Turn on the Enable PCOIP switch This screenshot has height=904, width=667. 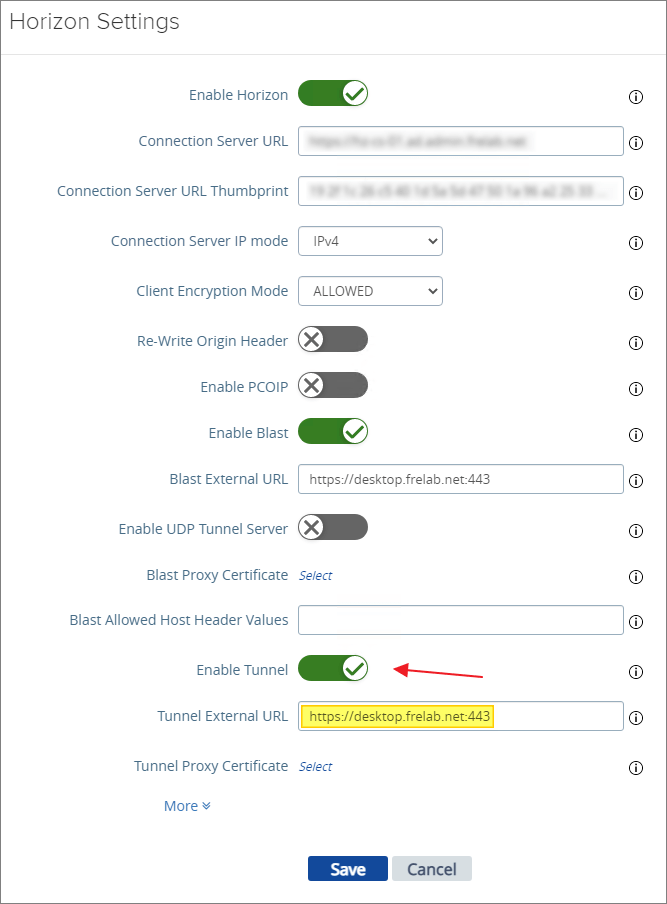tap(333, 385)
